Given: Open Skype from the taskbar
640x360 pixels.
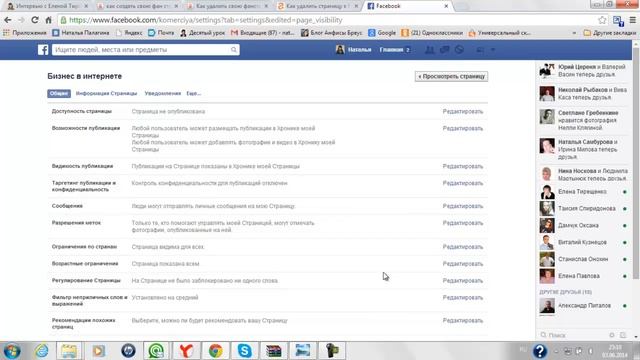Looking at the screenshot, I should point(244,351).
